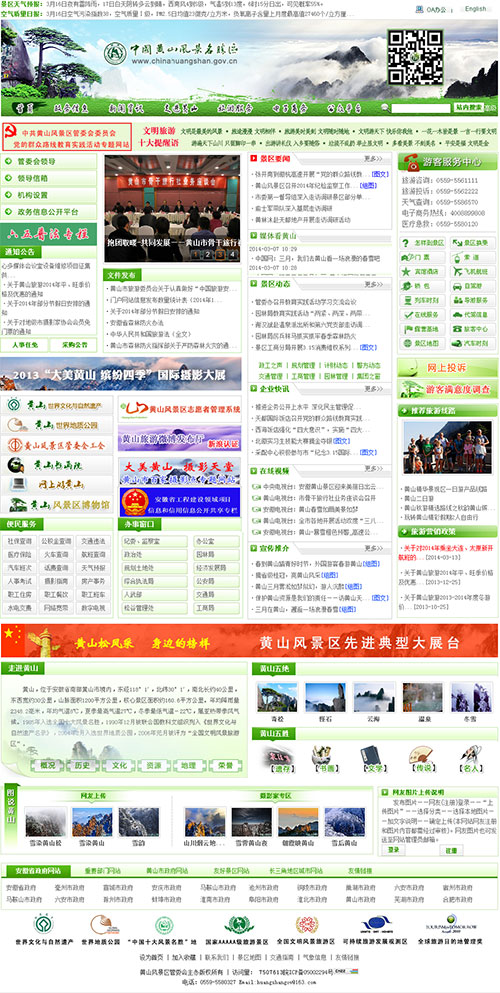
Task: Expand 更多 beside 宣传推介
Action: coord(373,548)
